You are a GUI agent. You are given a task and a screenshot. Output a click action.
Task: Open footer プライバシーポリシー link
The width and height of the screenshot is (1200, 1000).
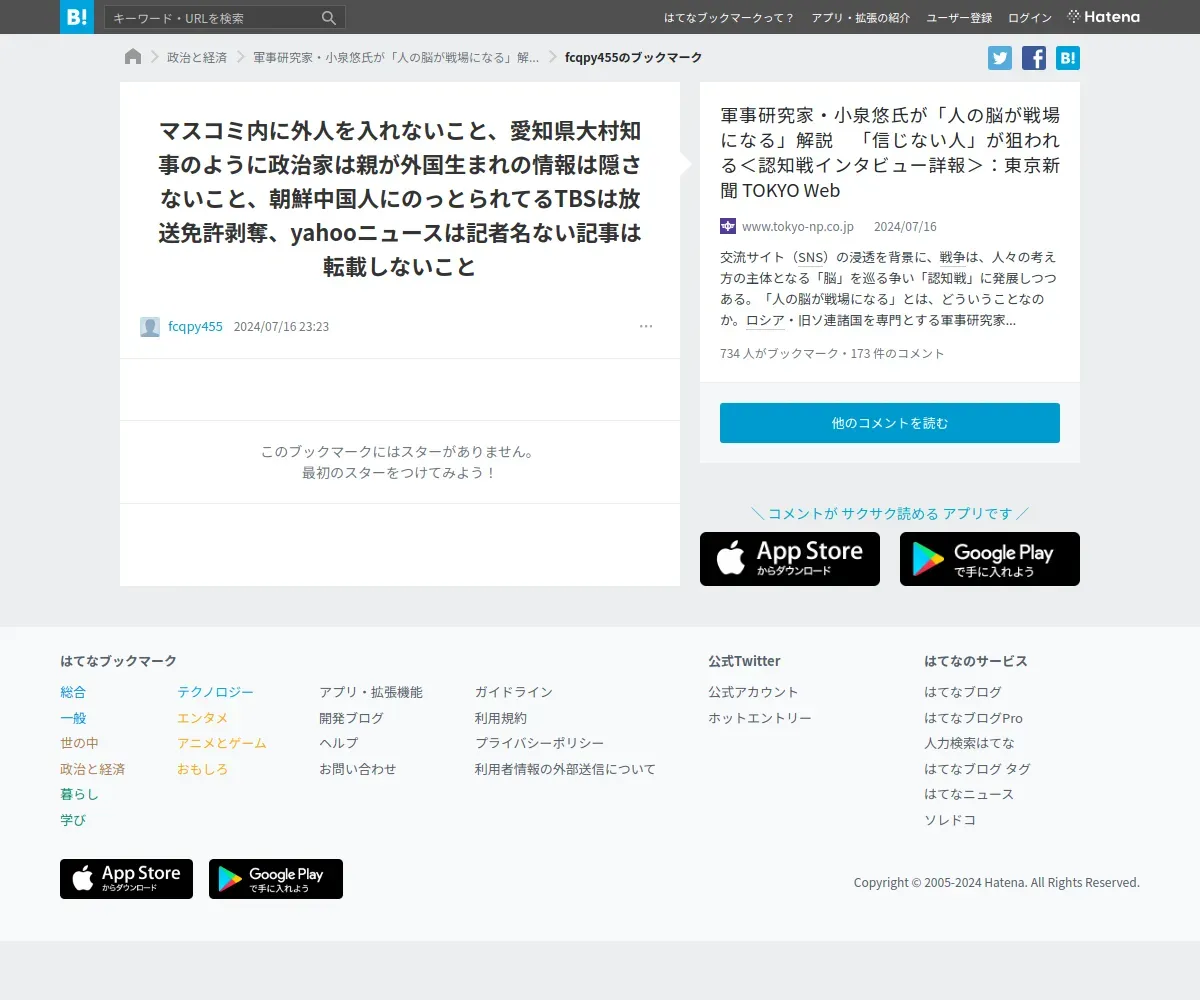click(540, 743)
